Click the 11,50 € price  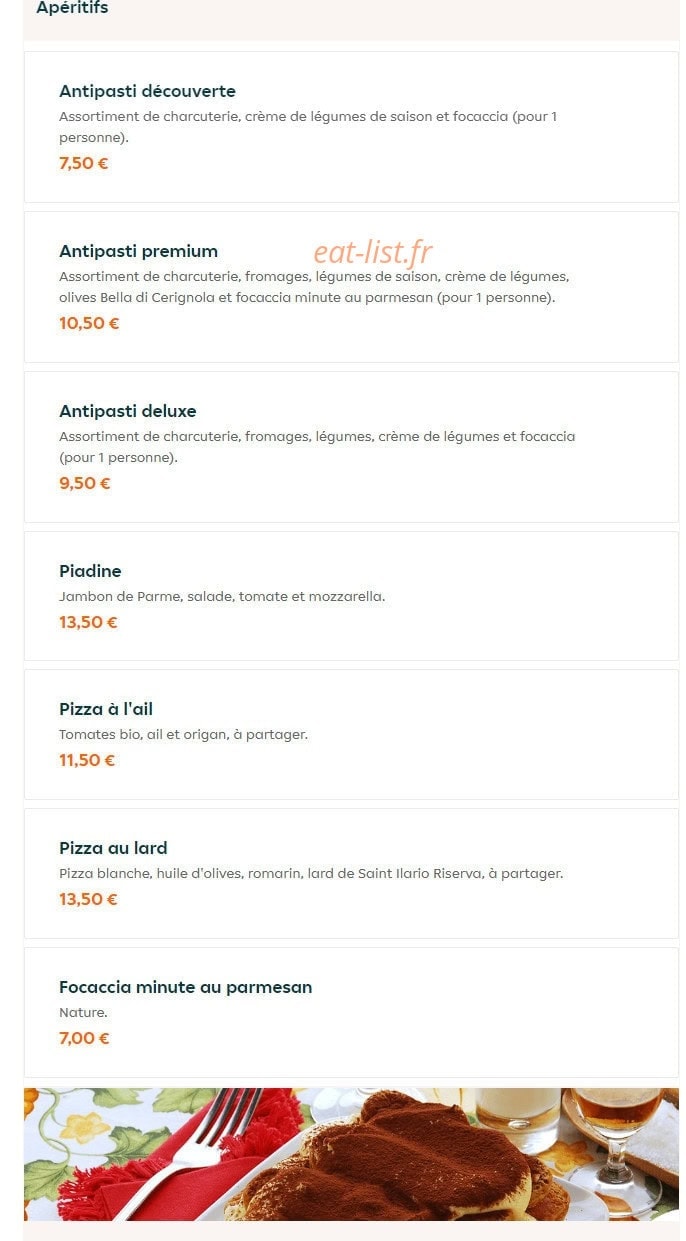87,760
